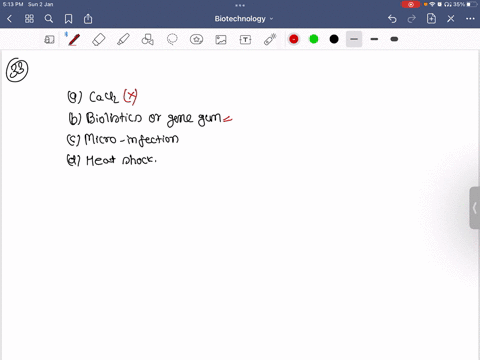Image resolution: width=480 pixels, height=360 pixels.
Task: Open the side panel handle
Action: tap(475, 208)
